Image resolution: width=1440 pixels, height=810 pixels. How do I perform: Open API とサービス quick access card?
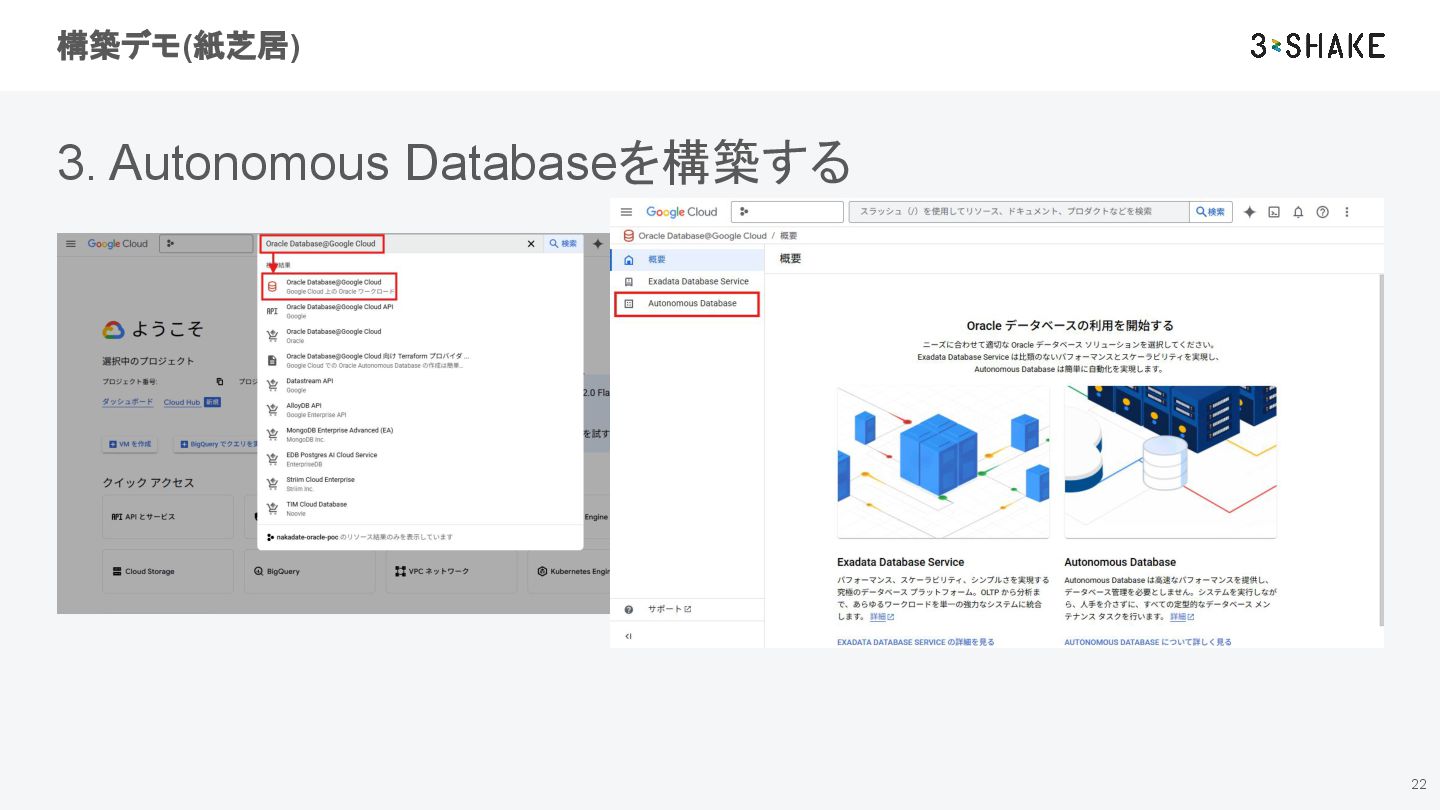[x=168, y=517]
